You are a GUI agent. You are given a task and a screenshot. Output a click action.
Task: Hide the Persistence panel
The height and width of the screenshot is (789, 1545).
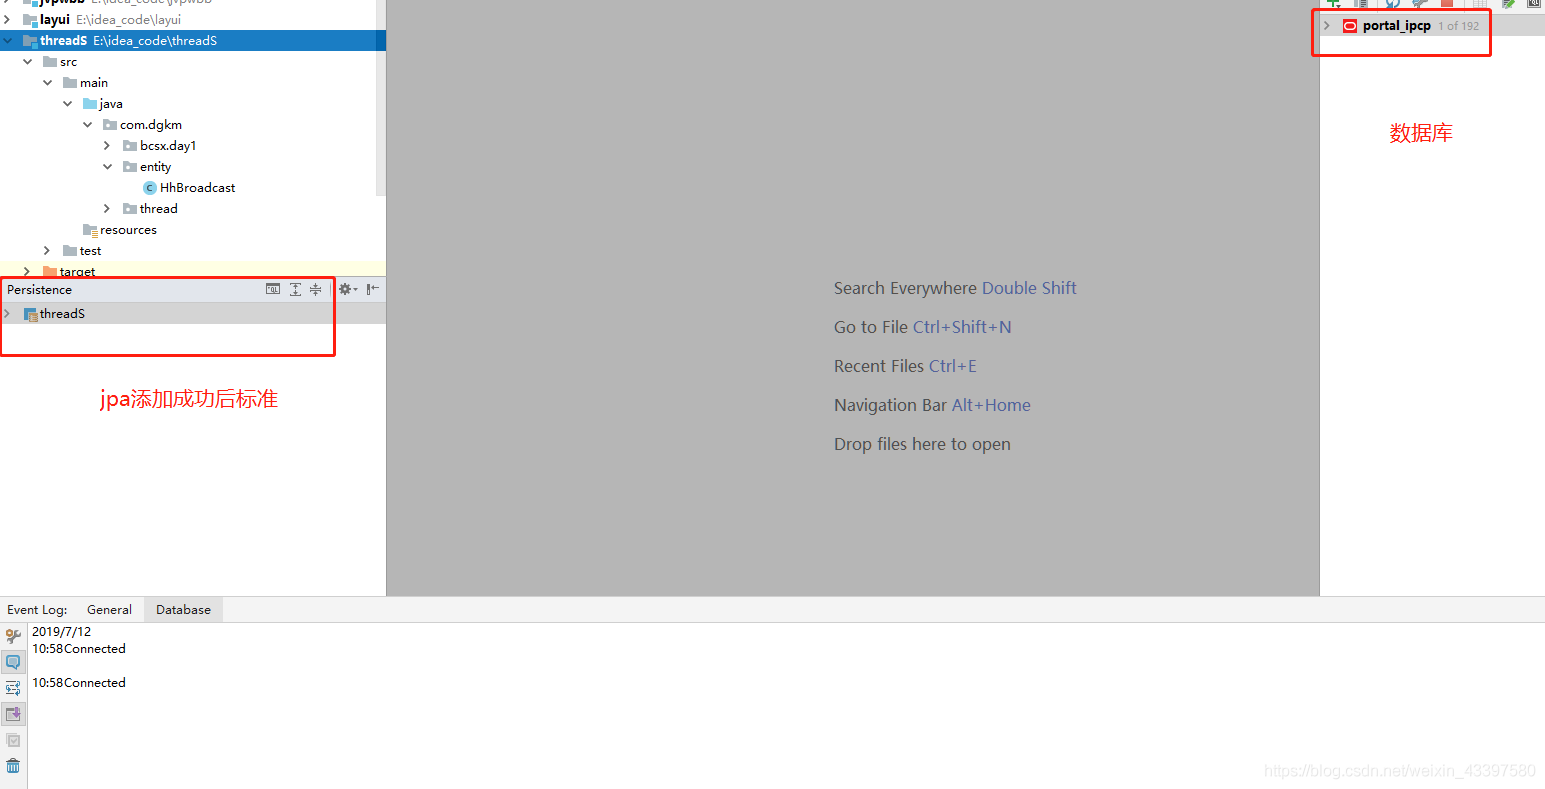tap(372, 289)
